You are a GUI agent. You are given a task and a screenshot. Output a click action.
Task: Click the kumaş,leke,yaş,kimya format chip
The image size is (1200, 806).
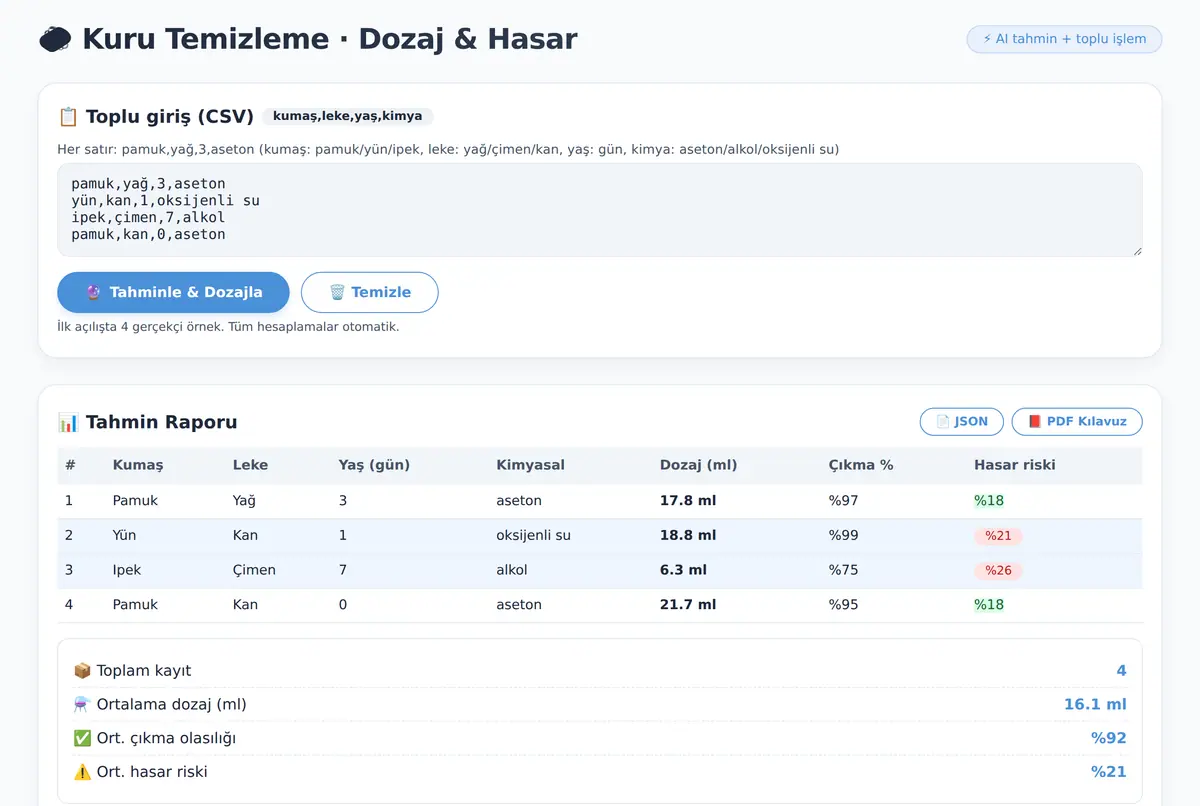point(347,116)
